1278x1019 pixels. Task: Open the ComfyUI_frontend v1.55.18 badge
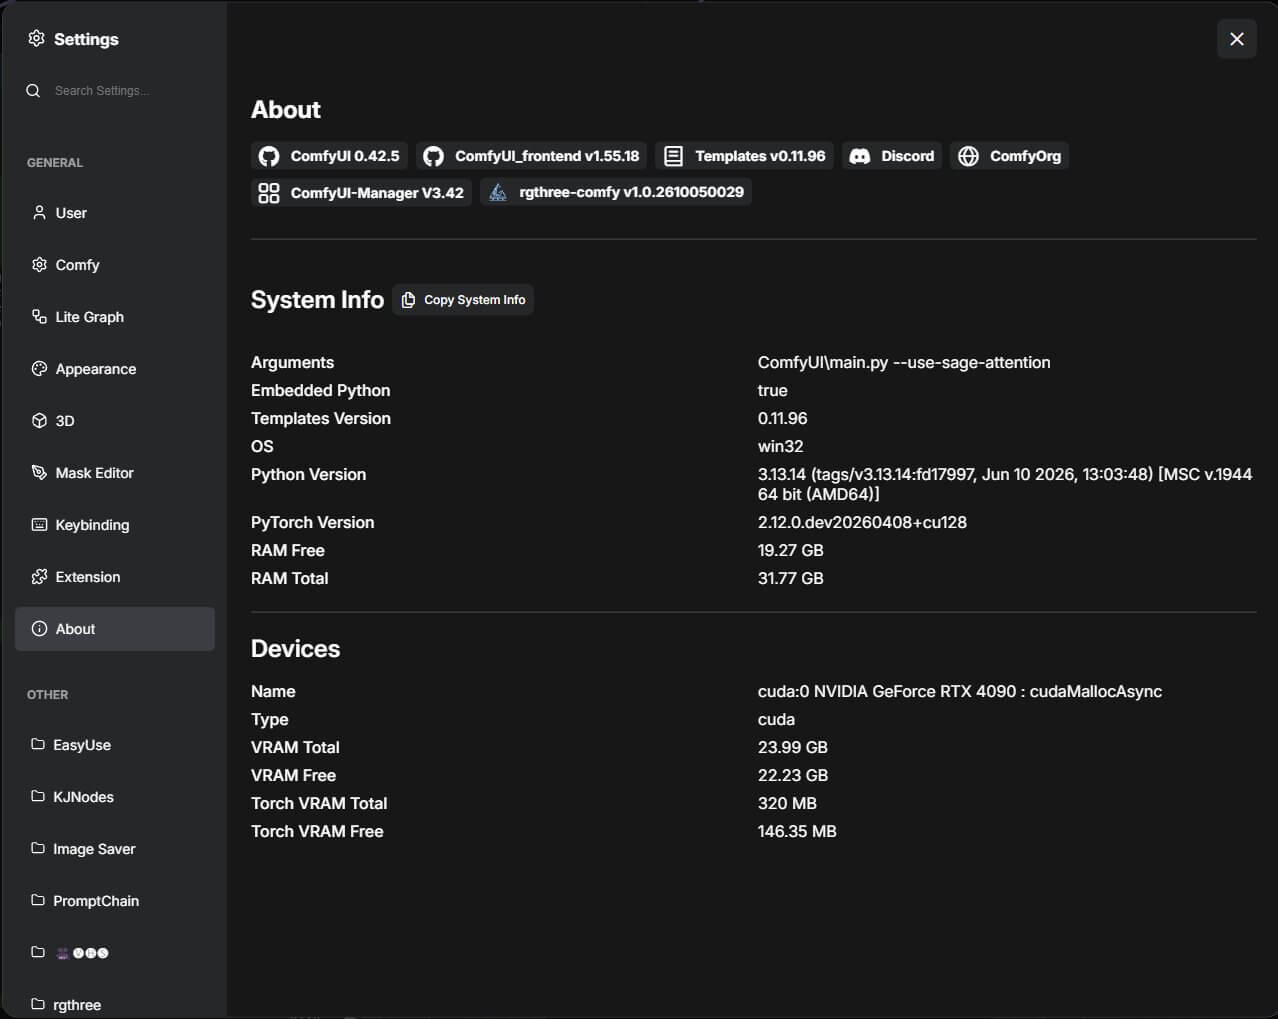pyautogui.click(x=531, y=156)
